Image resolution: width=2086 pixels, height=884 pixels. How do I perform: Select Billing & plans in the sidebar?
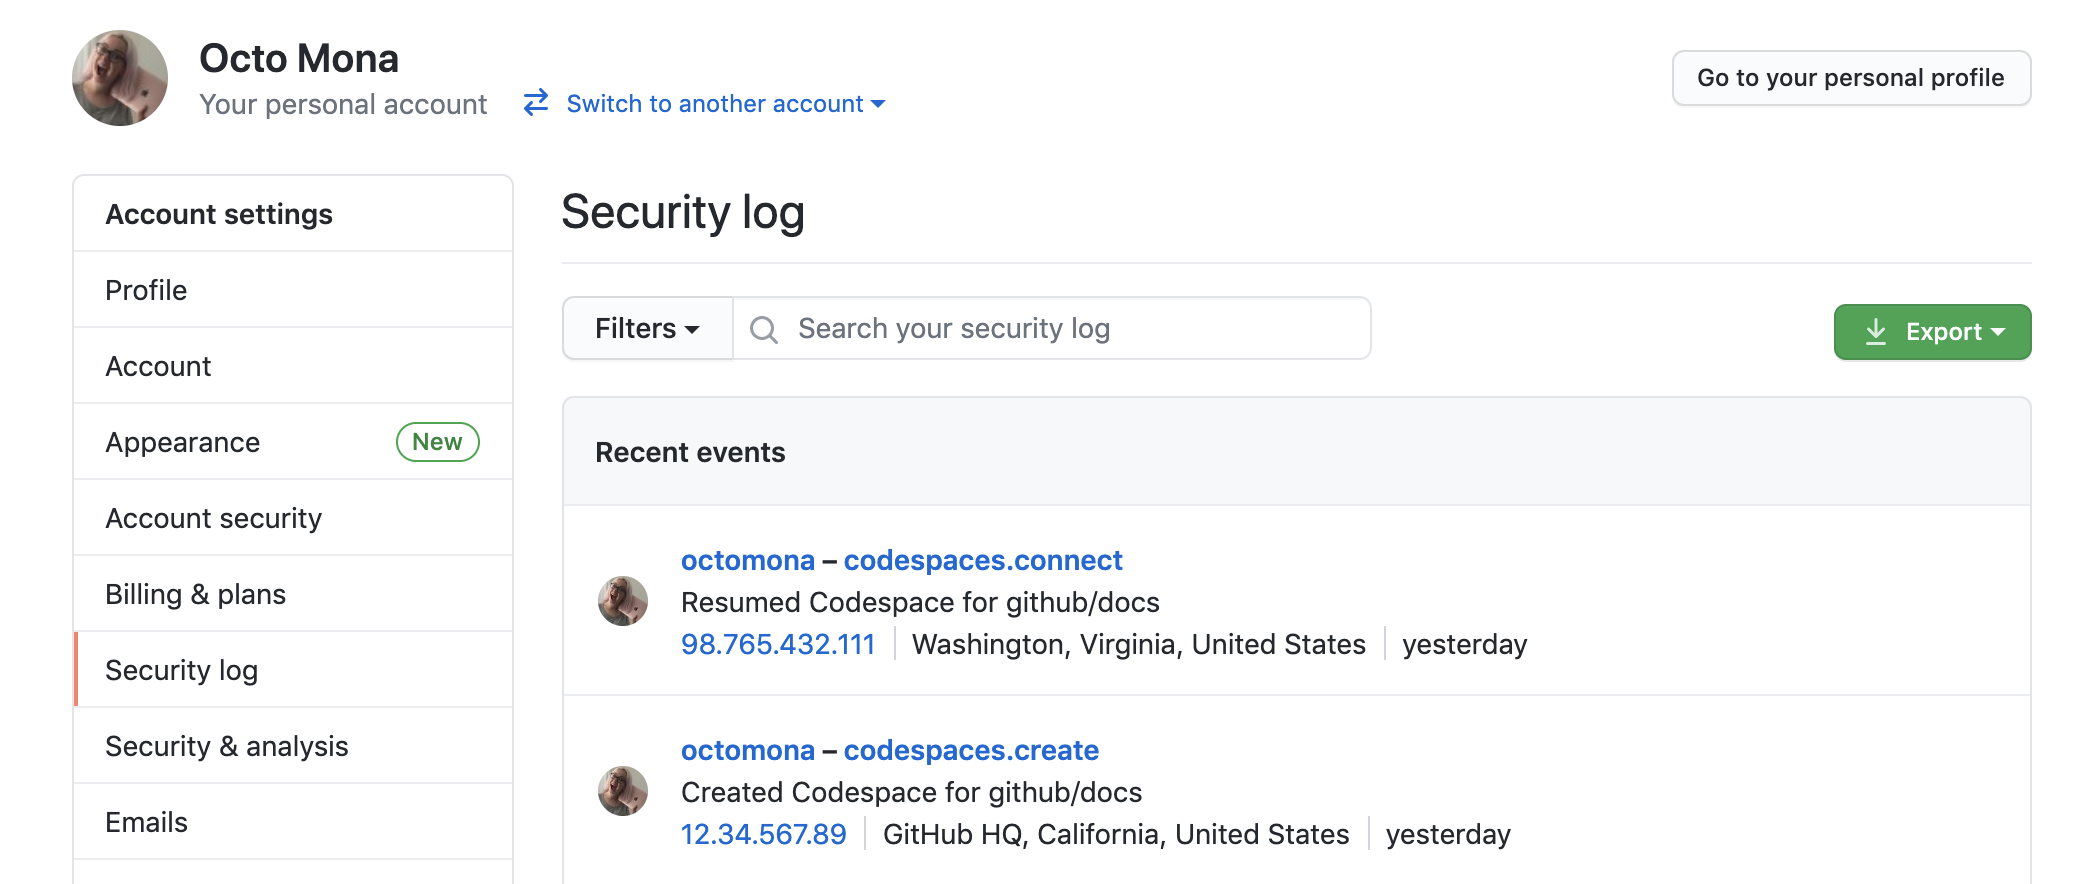195,593
